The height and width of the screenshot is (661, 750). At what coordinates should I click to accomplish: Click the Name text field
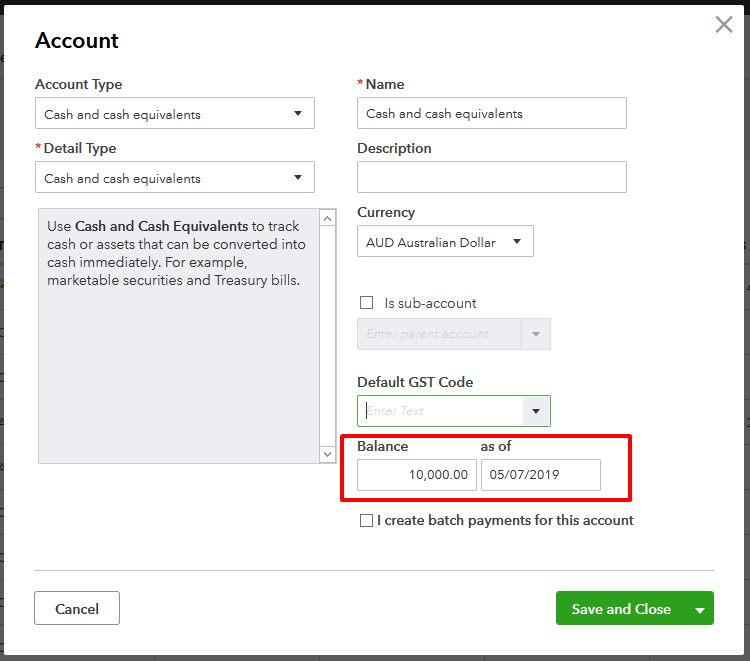(491, 114)
